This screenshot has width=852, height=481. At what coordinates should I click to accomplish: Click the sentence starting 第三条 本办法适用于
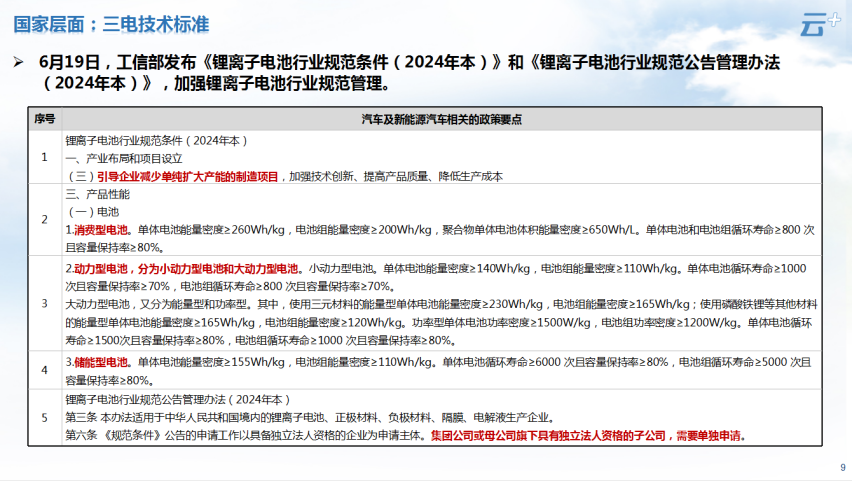pyautogui.click(x=310, y=418)
